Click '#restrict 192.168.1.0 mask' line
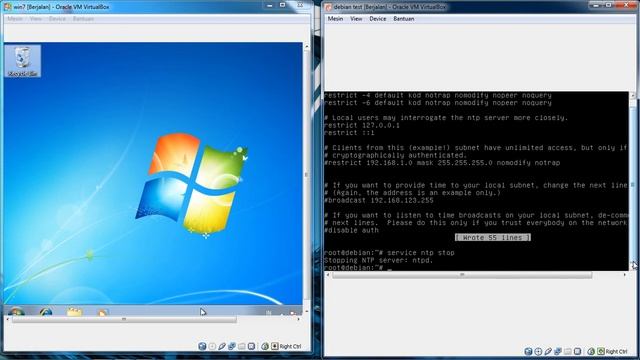 [x=442, y=163]
